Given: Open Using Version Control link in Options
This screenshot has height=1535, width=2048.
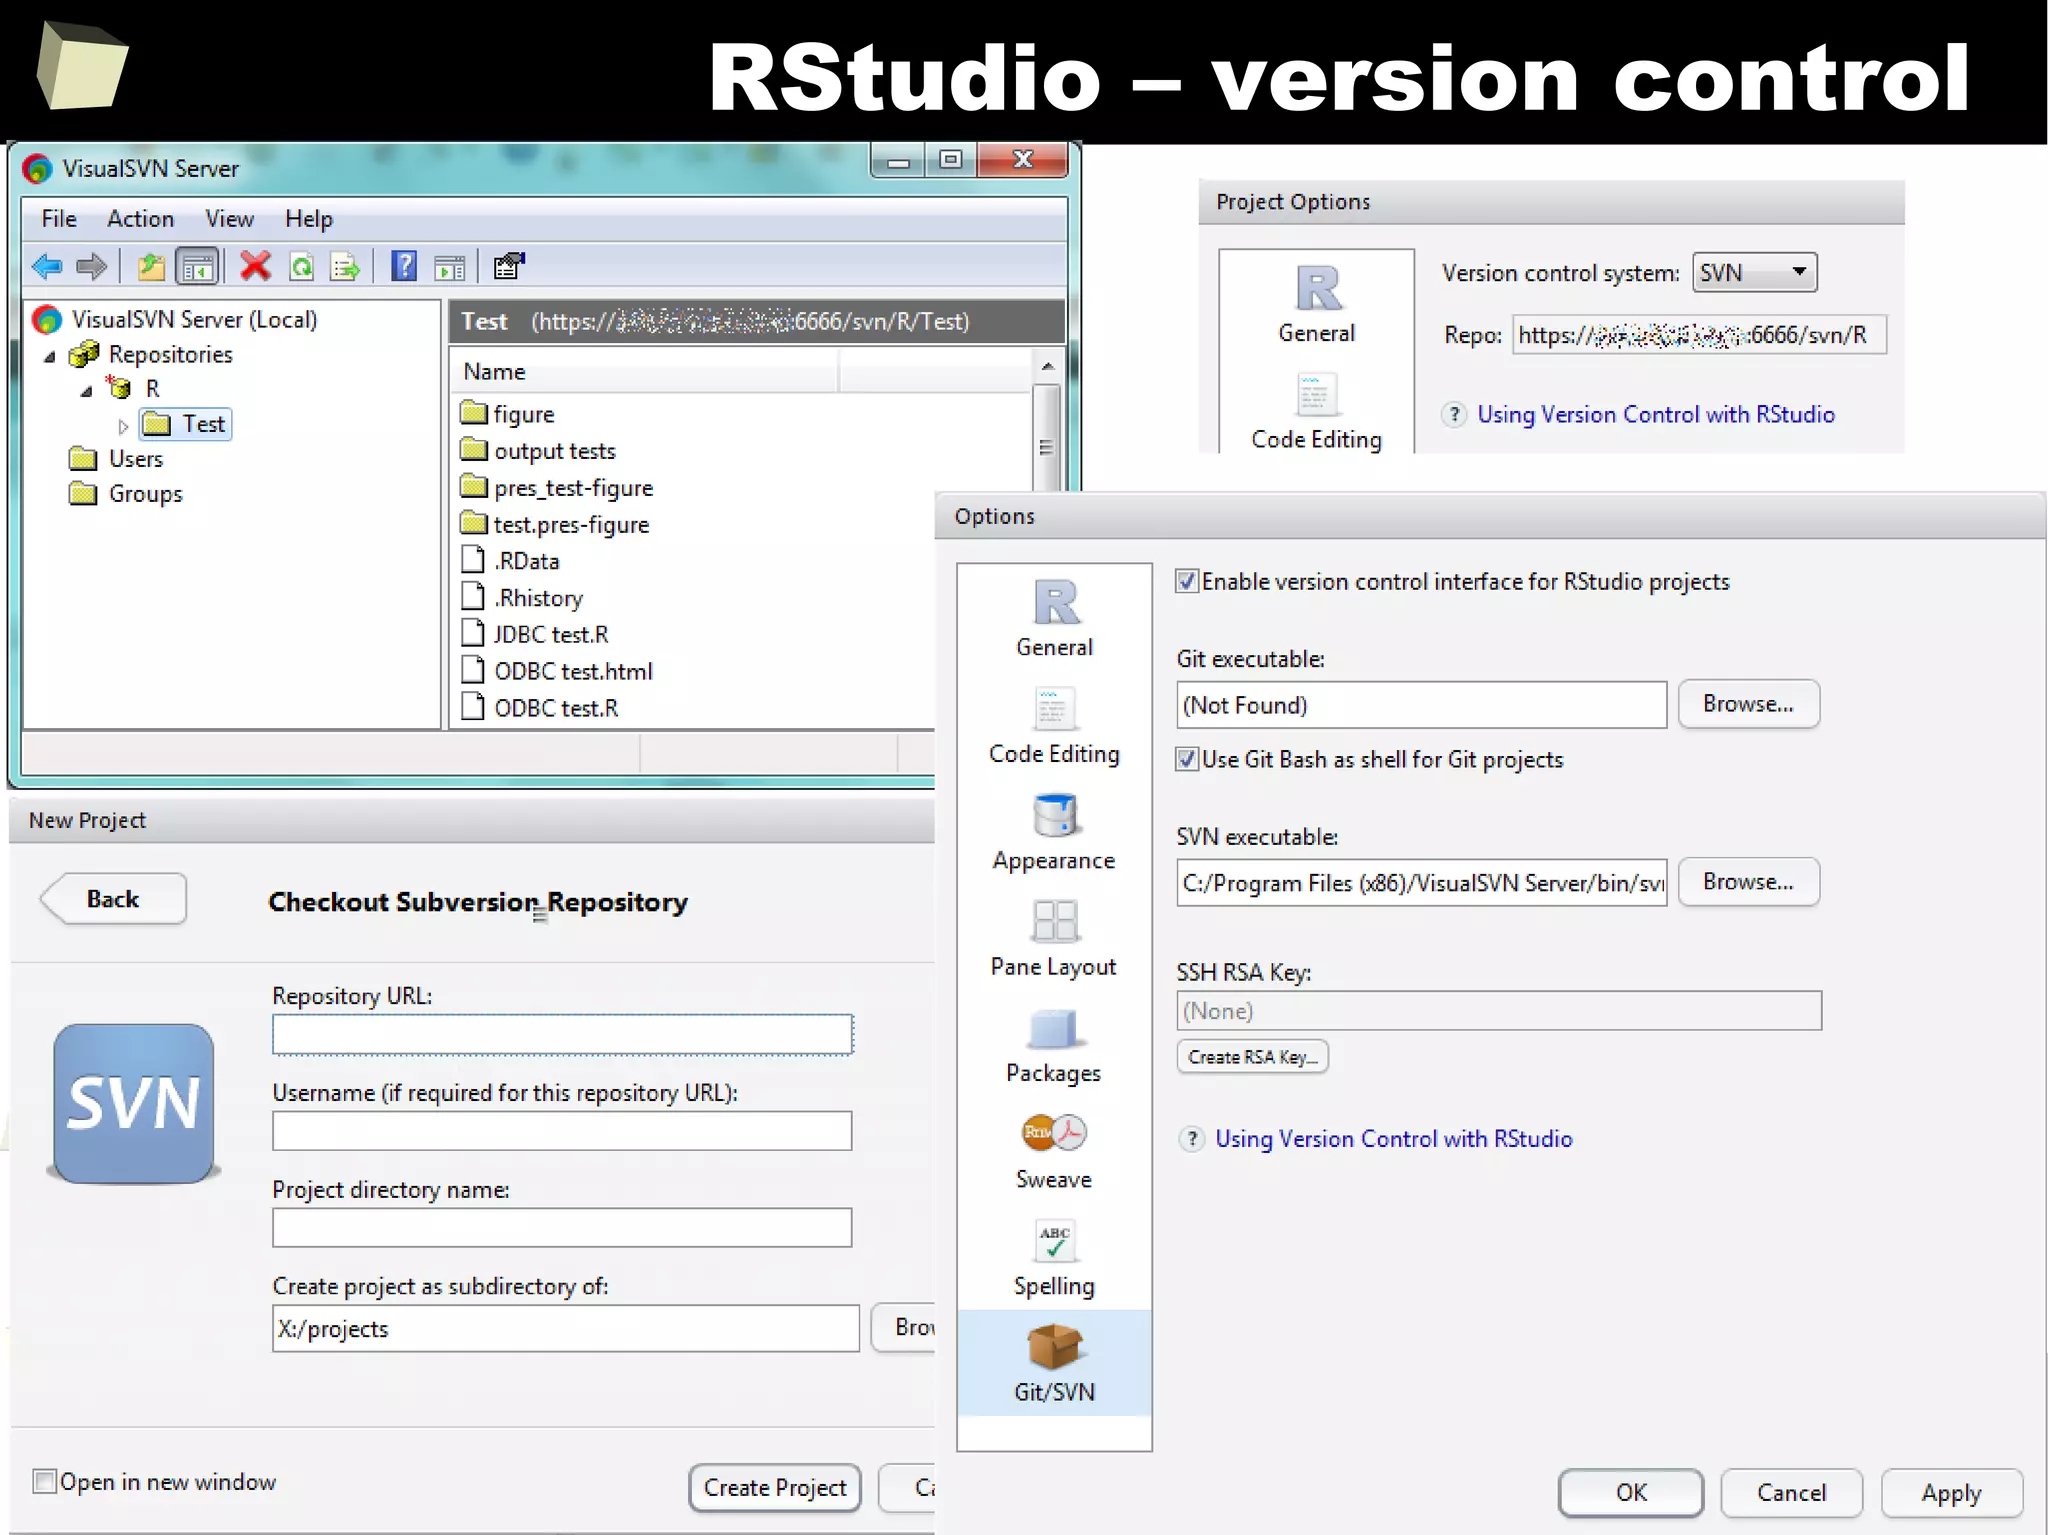Looking at the screenshot, I should (x=1393, y=1139).
